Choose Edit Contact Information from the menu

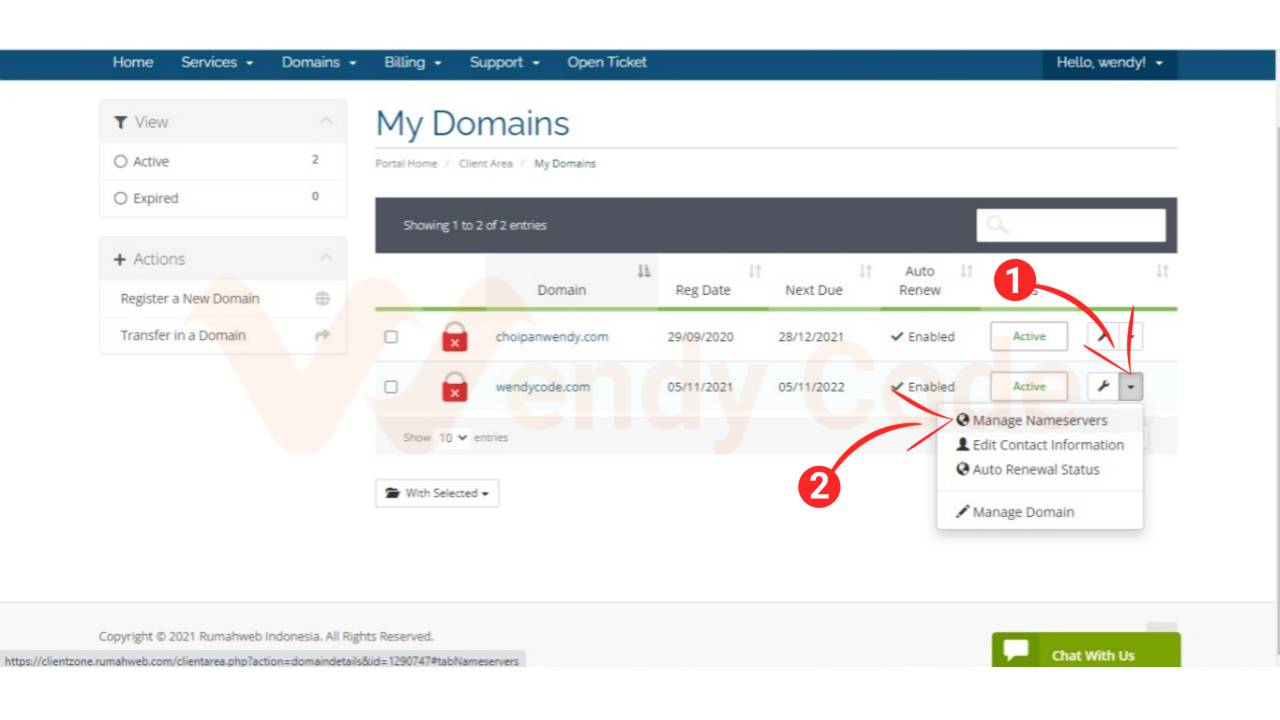coord(1040,445)
